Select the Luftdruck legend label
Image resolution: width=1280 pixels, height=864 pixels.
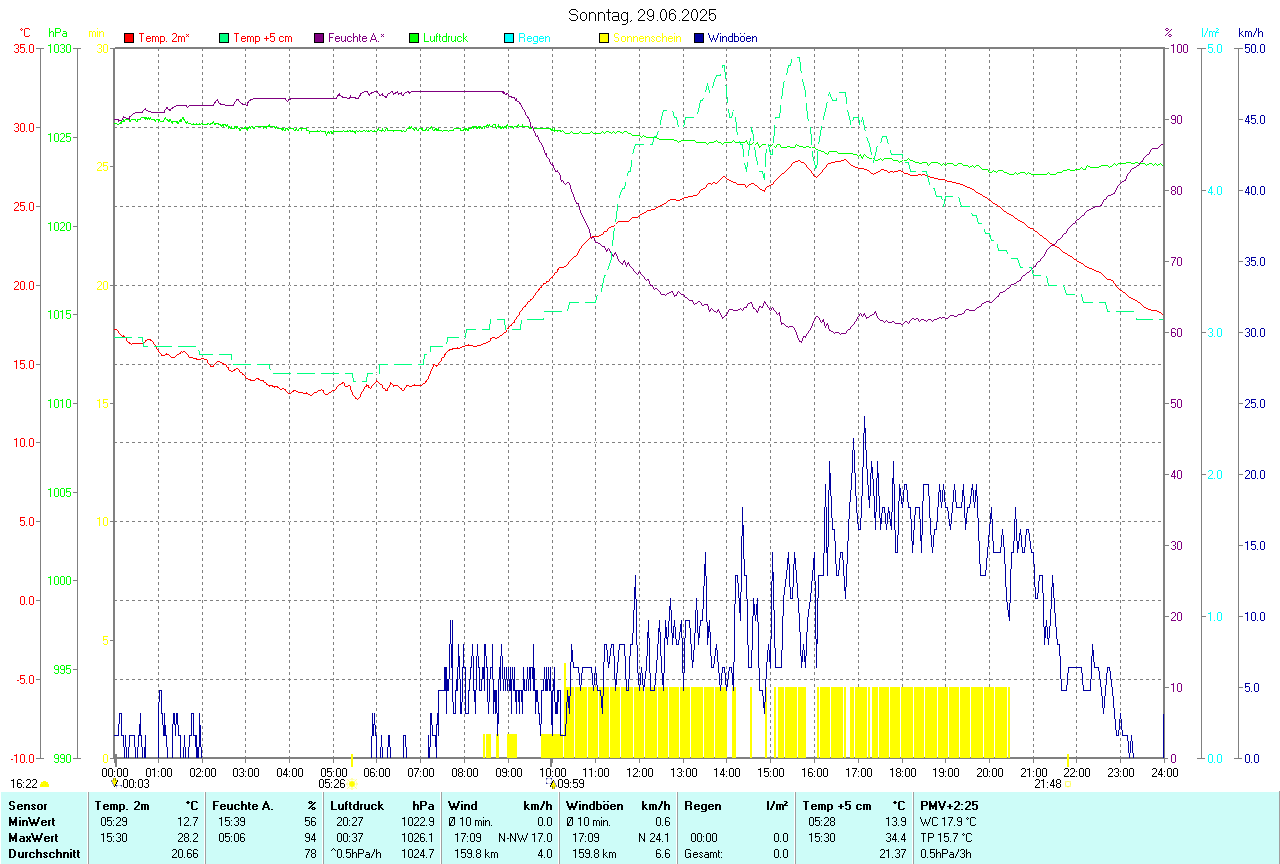click(445, 38)
